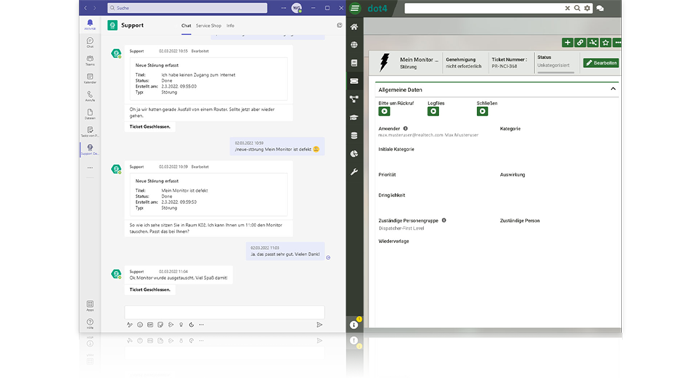Open sticker picker in compose toolbar

click(x=160, y=325)
